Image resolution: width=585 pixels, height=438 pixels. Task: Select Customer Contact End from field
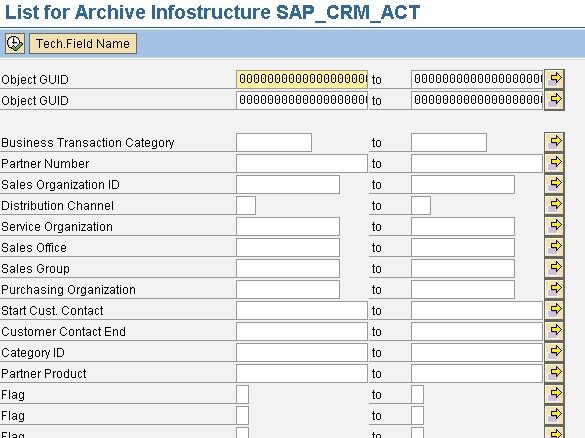tap(302, 331)
